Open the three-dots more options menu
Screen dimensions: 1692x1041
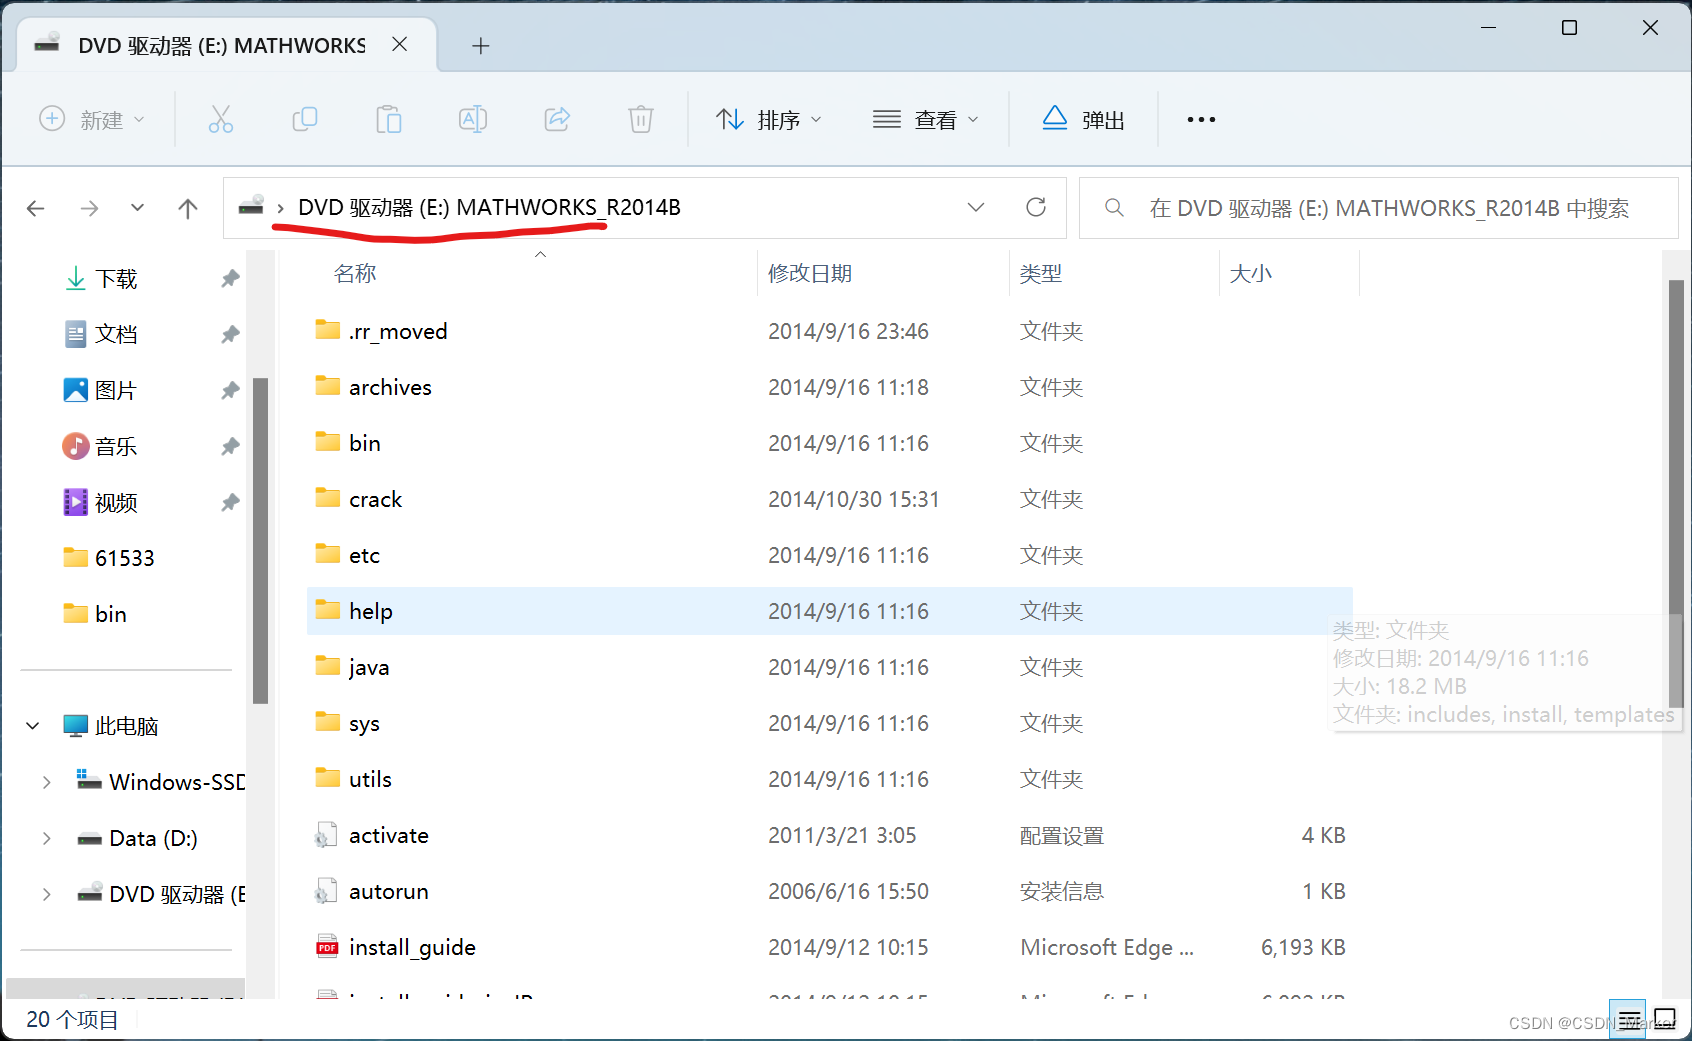(1201, 120)
